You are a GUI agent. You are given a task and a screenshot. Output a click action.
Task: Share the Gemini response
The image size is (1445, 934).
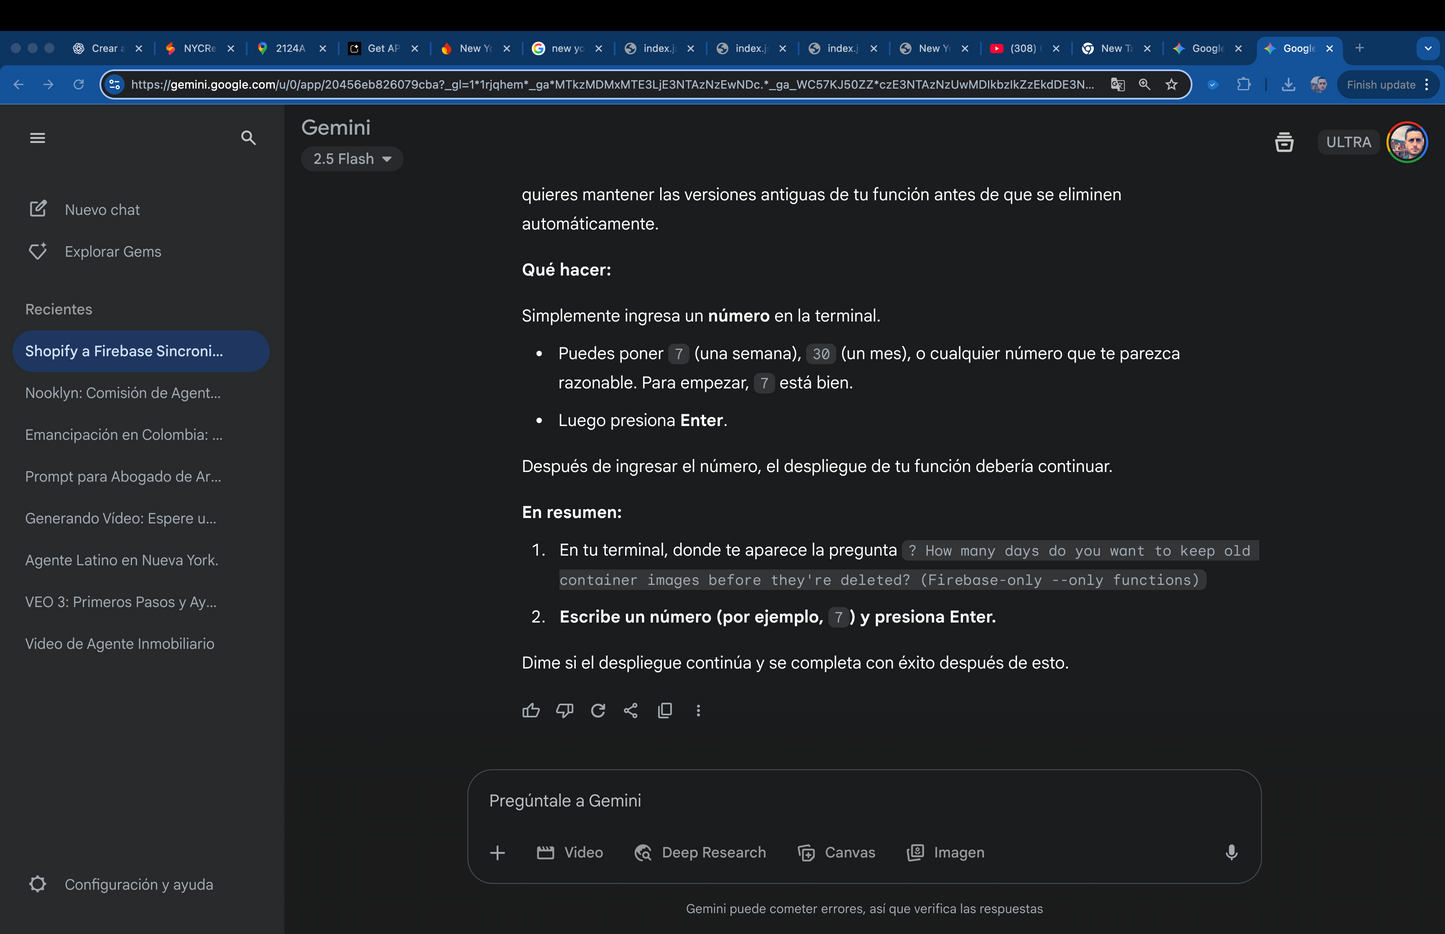pos(631,710)
